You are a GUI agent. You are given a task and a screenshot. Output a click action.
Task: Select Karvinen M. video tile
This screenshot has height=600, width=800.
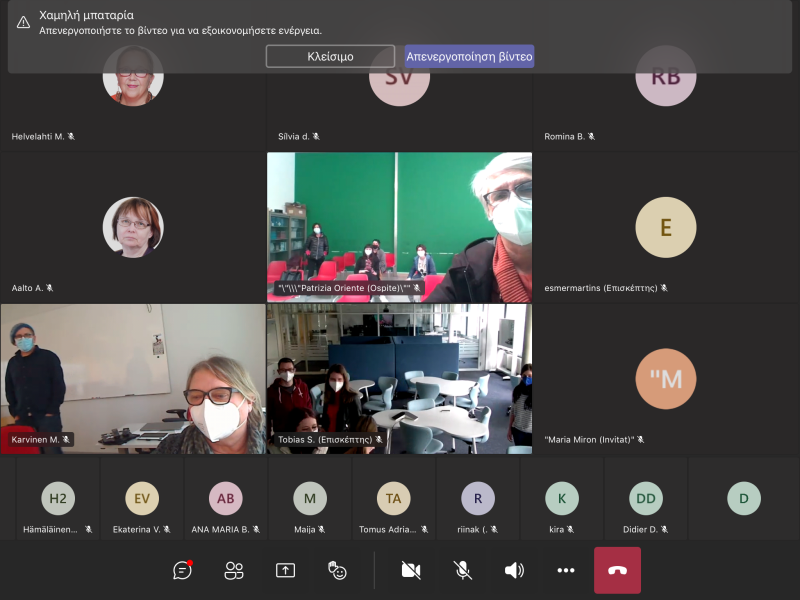(x=132, y=378)
